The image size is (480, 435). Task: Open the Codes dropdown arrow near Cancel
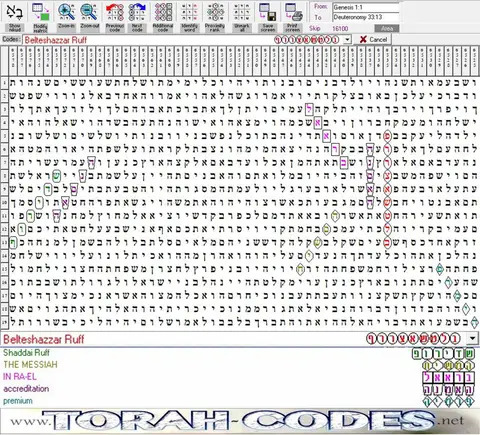click(x=347, y=40)
